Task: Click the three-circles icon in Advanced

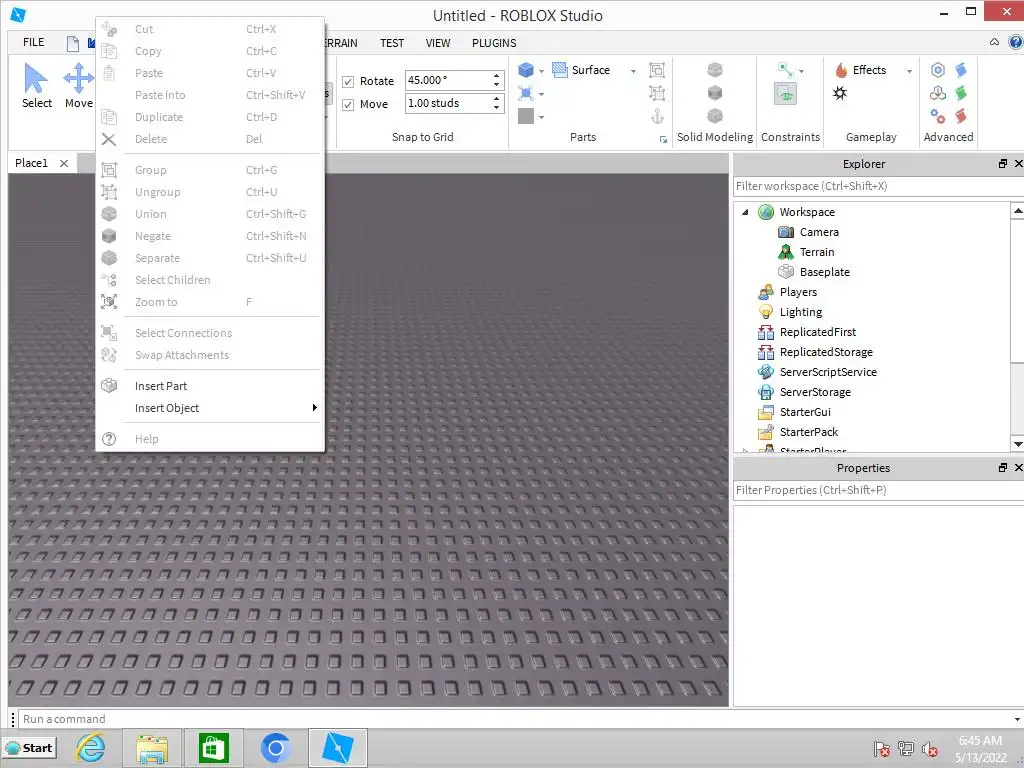Action: click(938, 93)
